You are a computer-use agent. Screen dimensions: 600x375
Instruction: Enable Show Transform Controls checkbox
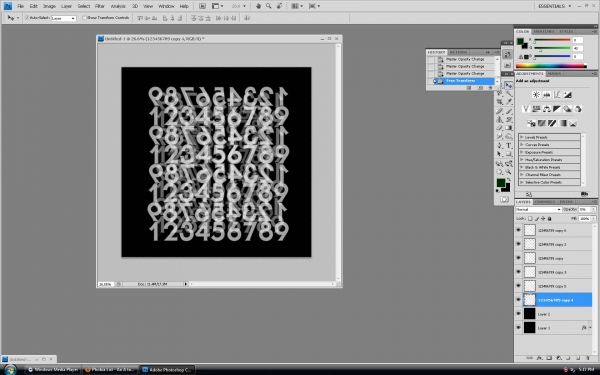(85, 18)
